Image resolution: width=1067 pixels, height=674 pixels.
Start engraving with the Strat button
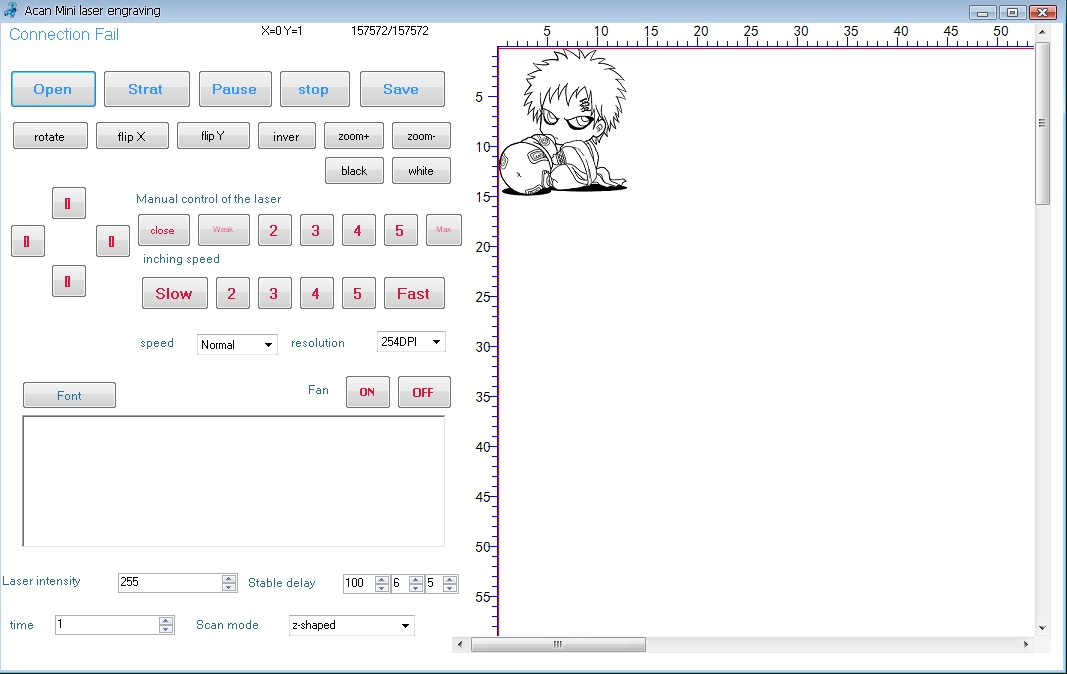coord(146,89)
